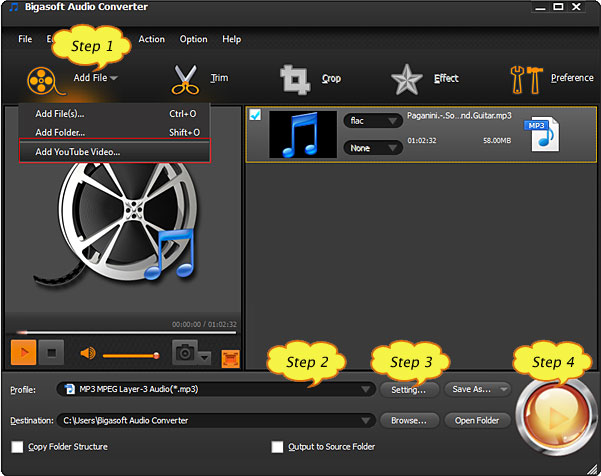
Task: Click the playback progress seek bar
Action: 126,333
